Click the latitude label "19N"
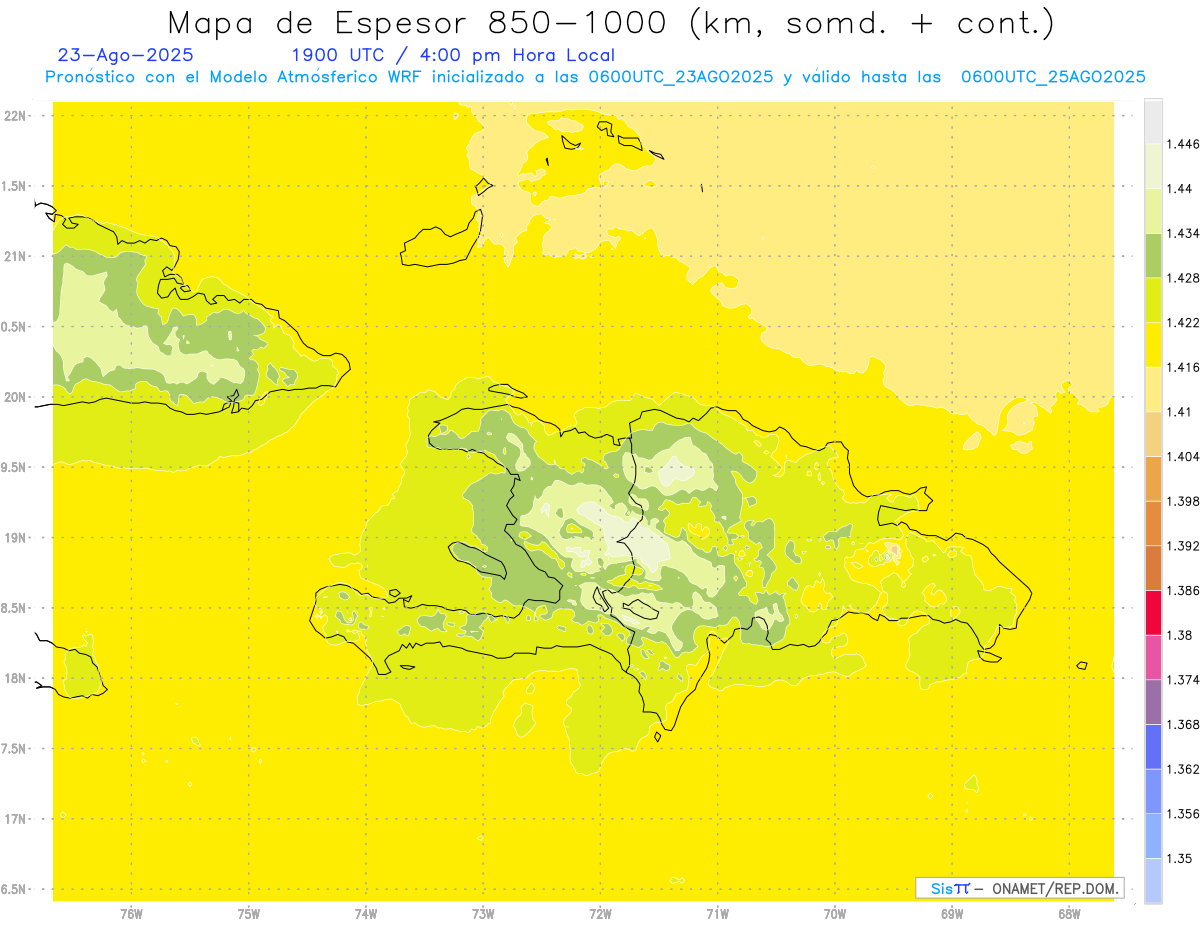This screenshot has width=1200, height=927. tap(16, 538)
